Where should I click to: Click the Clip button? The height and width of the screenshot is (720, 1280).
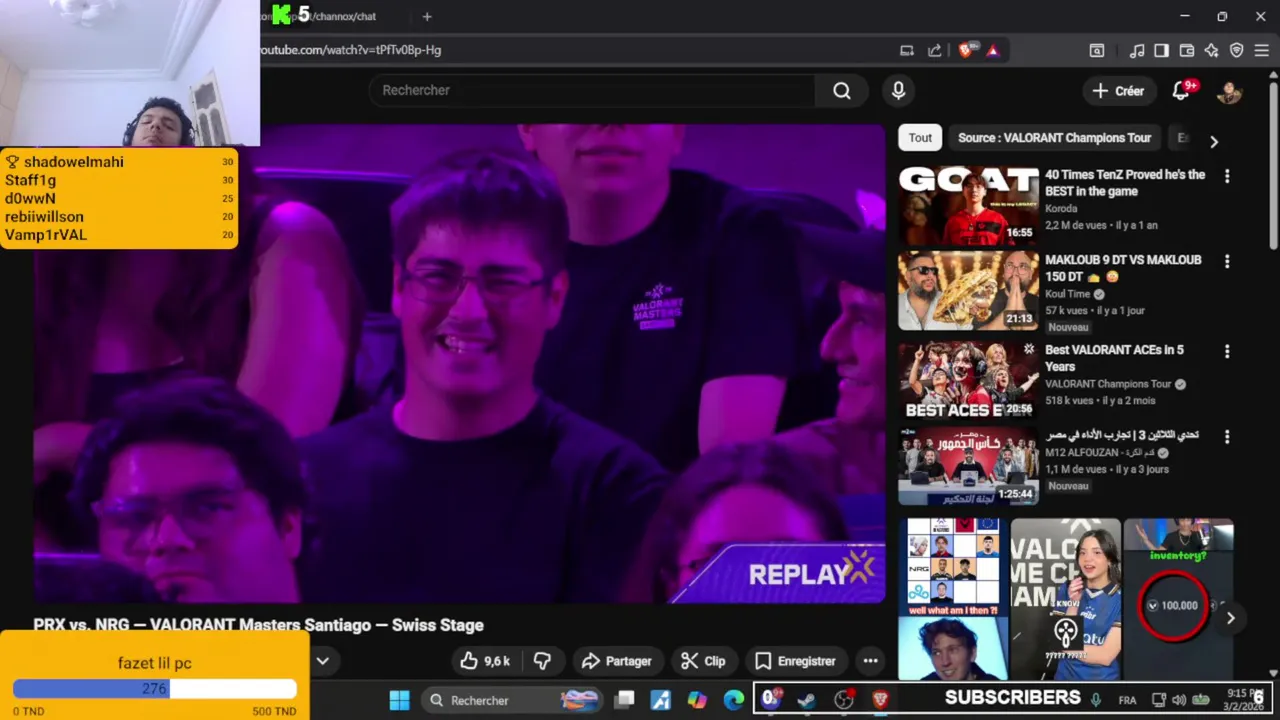(703, 661)
